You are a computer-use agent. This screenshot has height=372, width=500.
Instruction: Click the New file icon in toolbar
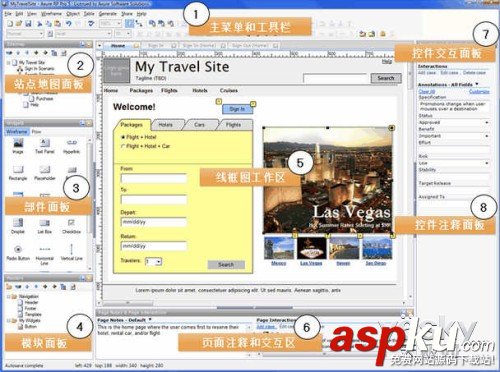(x=10, y=24)
